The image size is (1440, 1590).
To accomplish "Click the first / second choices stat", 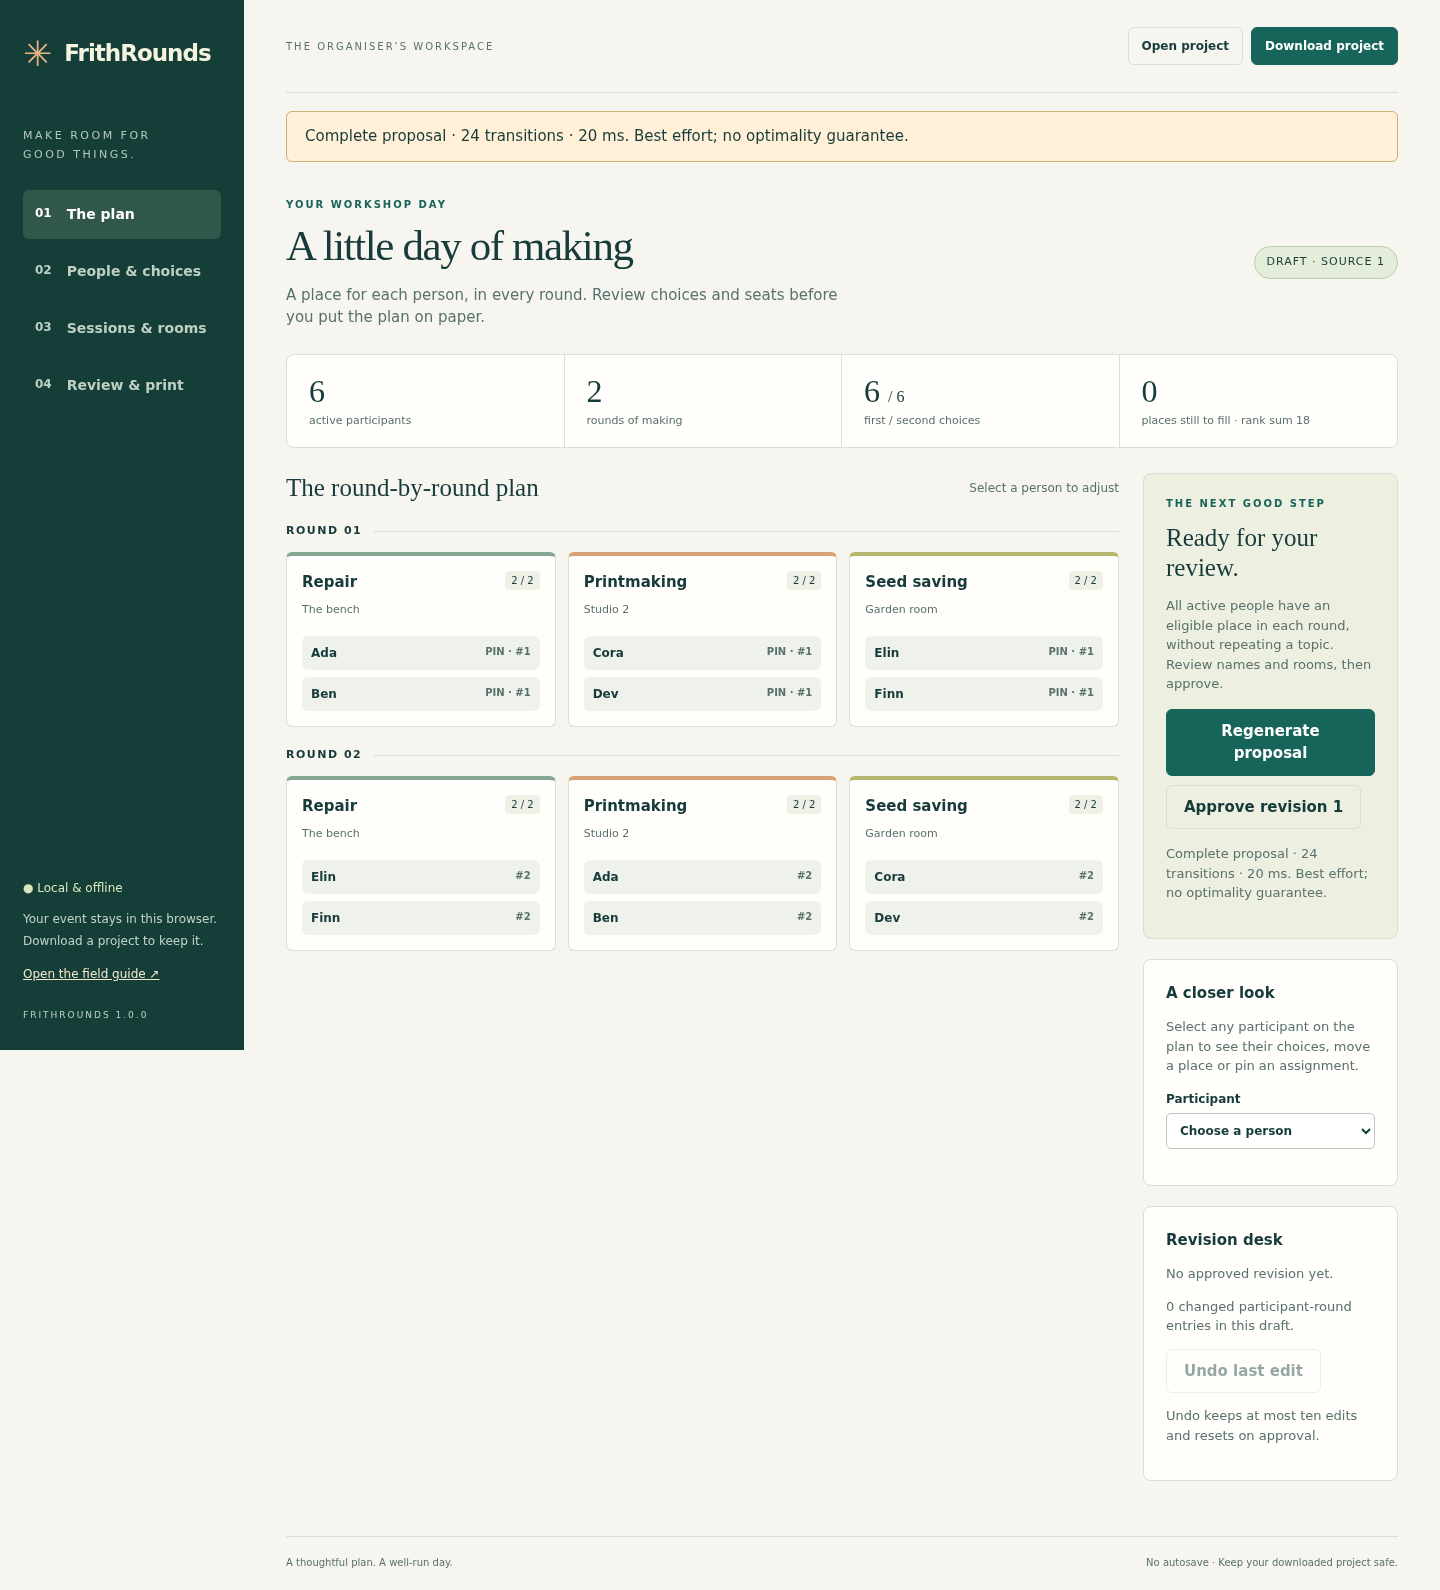I will 980,401.
